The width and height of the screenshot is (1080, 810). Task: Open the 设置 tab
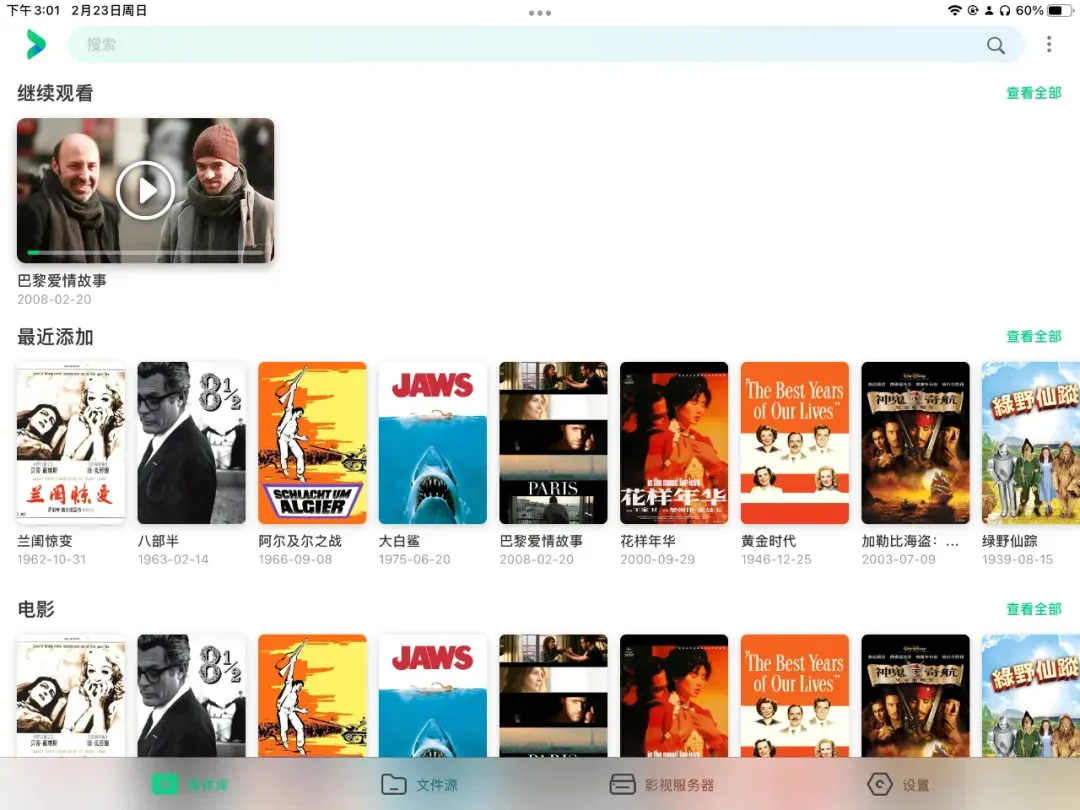897,785
